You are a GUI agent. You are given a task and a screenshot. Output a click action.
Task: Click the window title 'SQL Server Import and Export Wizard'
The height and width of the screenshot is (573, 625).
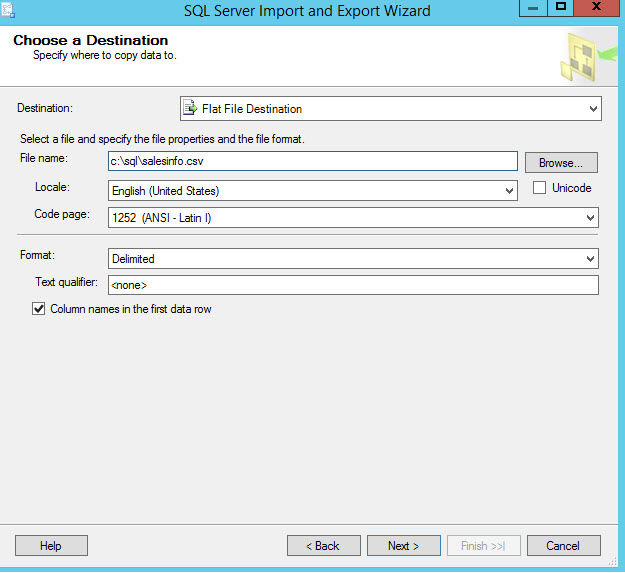pos(307,11)
